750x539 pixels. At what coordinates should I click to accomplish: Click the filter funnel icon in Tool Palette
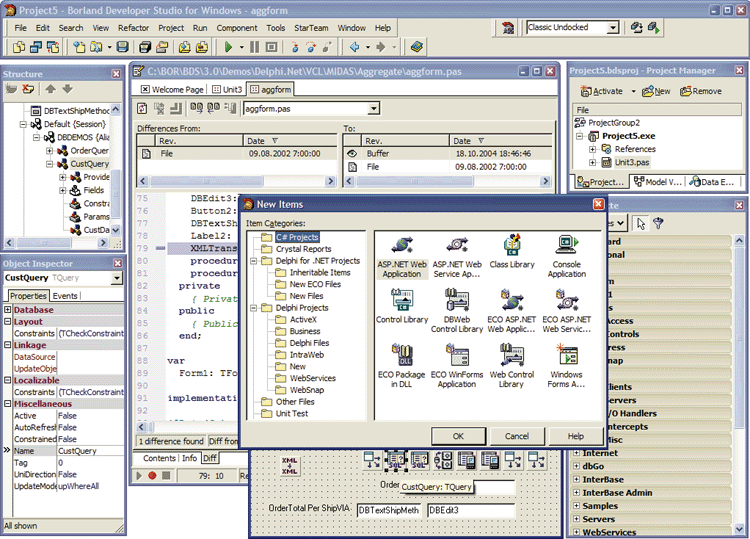[x=658, y=223]
